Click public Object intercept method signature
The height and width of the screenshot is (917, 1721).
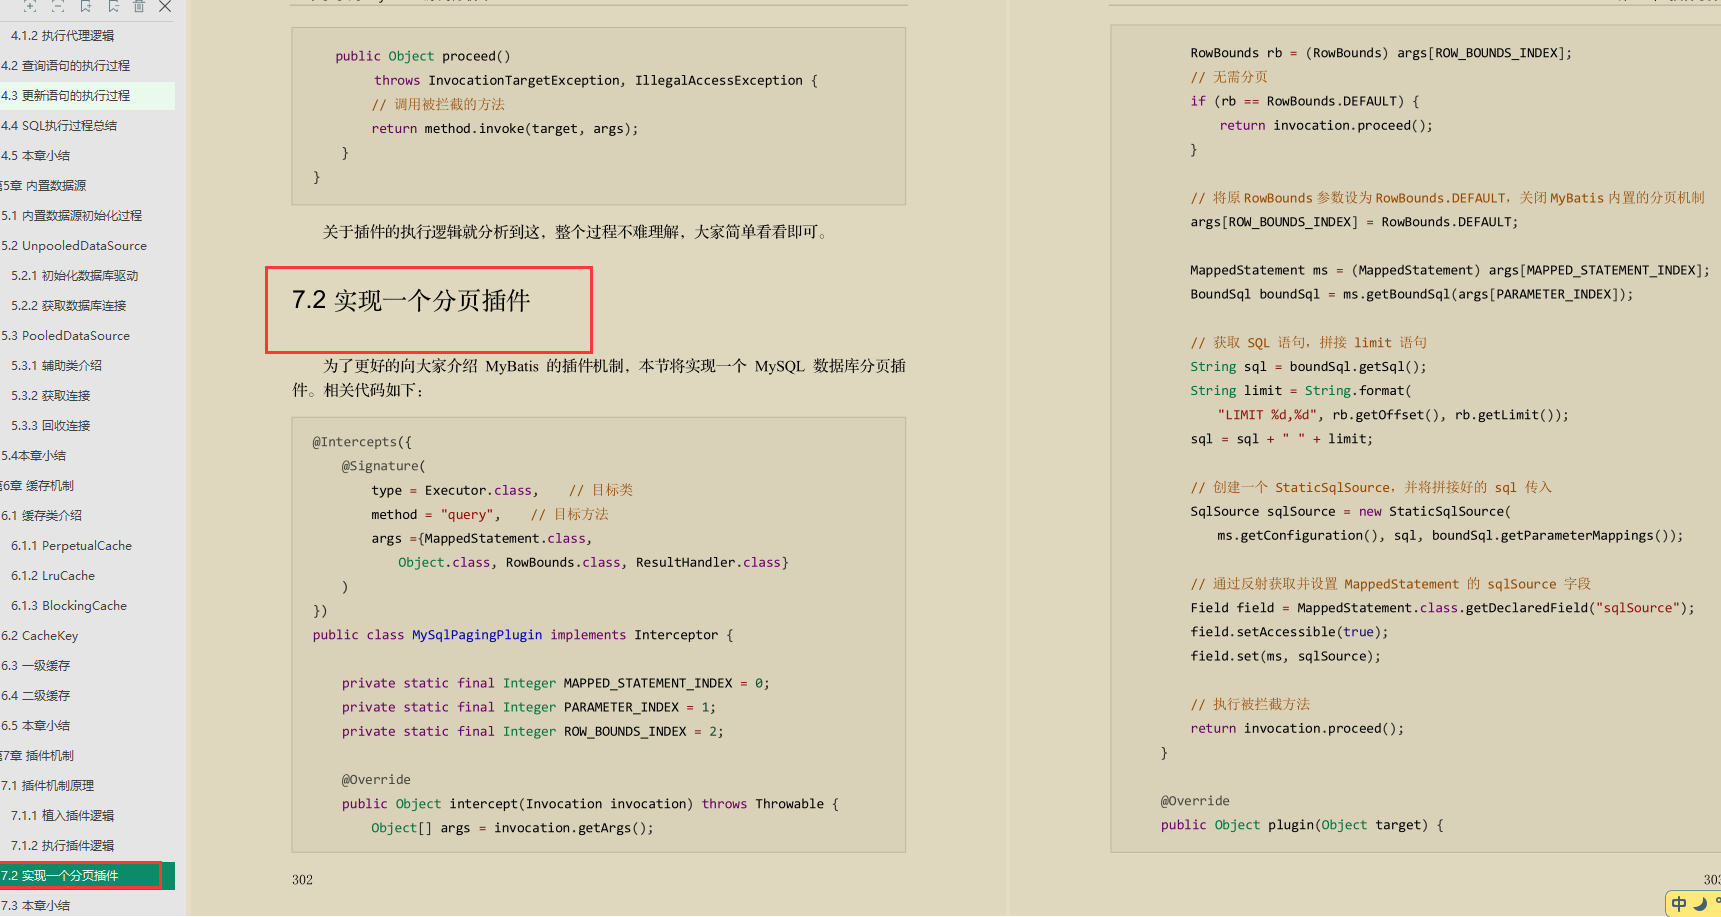[590, 804]
